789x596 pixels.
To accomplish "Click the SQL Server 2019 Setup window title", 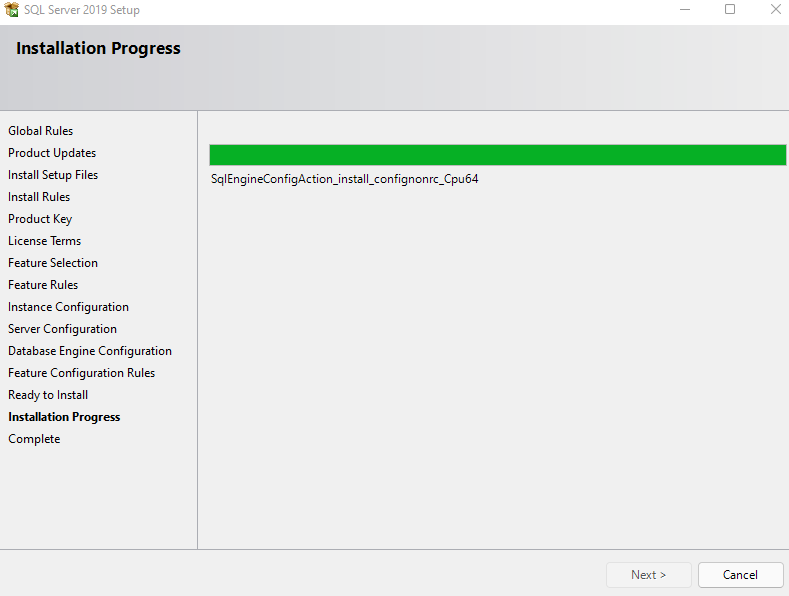I will pyautogui.click(x=82, y=10).
